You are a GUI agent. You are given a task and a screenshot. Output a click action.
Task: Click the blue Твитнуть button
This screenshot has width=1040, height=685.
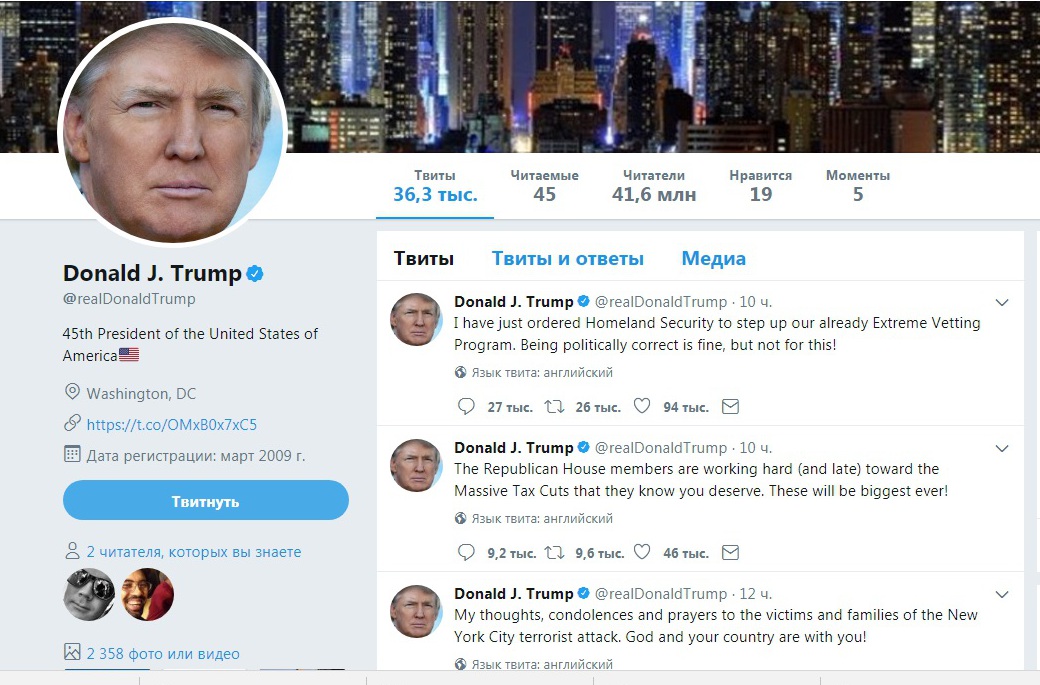click(x=206, y=501)
